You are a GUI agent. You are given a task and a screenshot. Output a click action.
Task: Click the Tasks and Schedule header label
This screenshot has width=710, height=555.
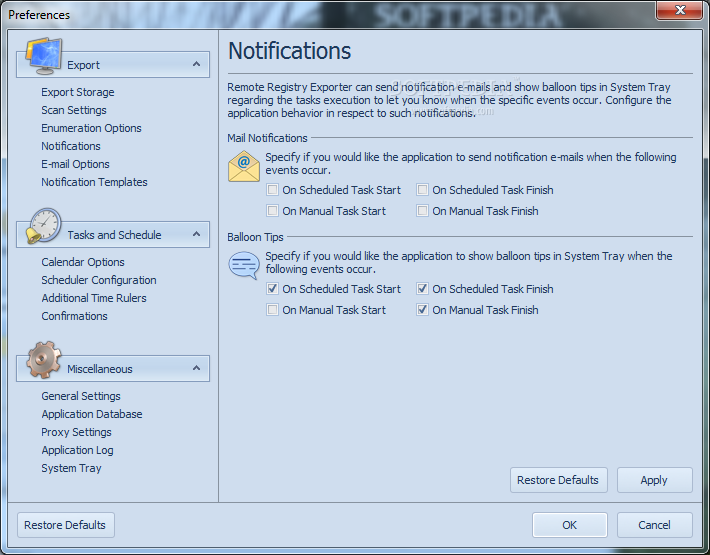point(114,235)
